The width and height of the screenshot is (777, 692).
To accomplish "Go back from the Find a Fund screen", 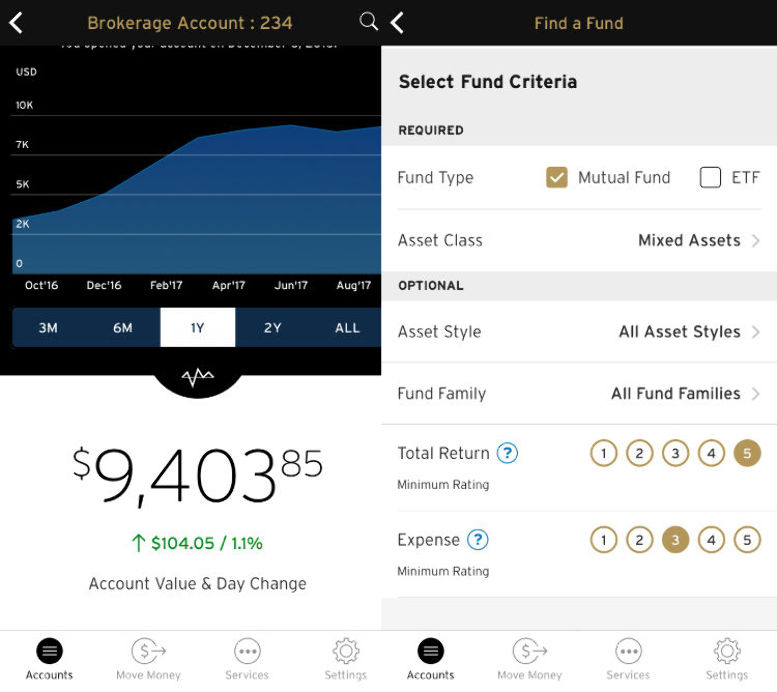I will click(397, 23).
